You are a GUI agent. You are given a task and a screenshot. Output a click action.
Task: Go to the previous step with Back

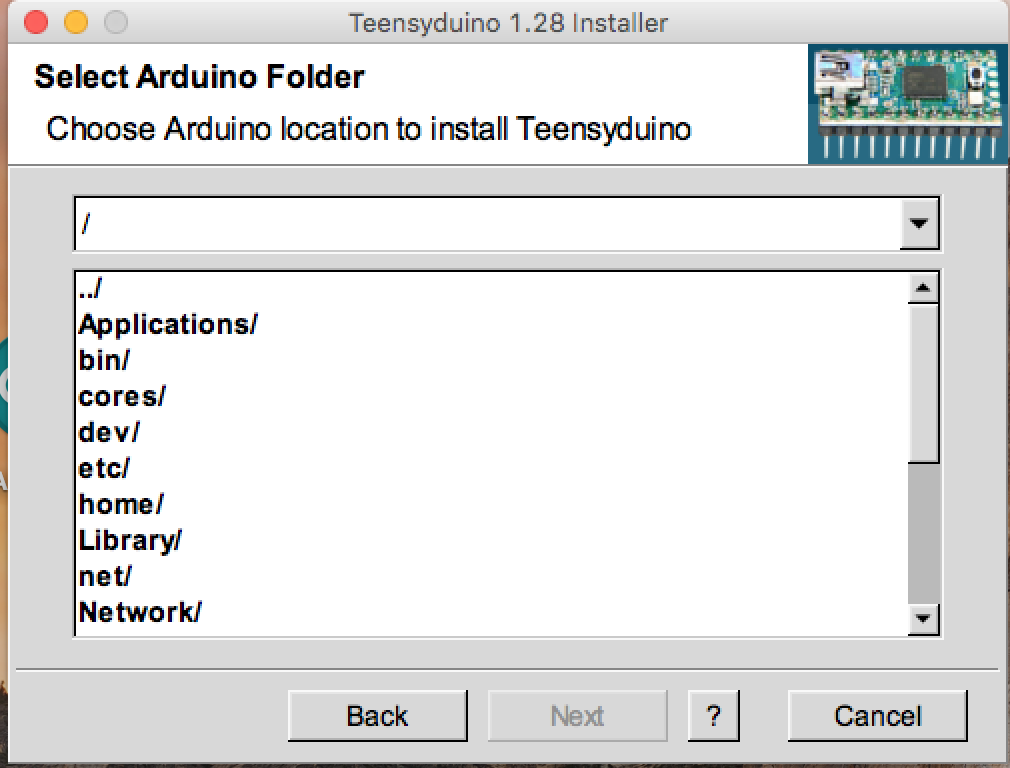(x=377, y=716)
